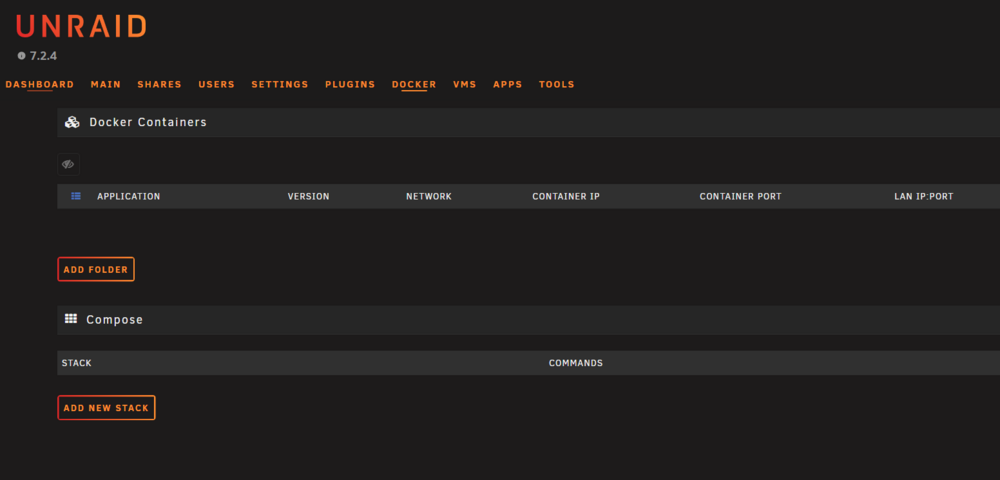Click the VERSION column header
Image resolution: width=1000 pixels, height=480 pixels.
pos(309,196)
